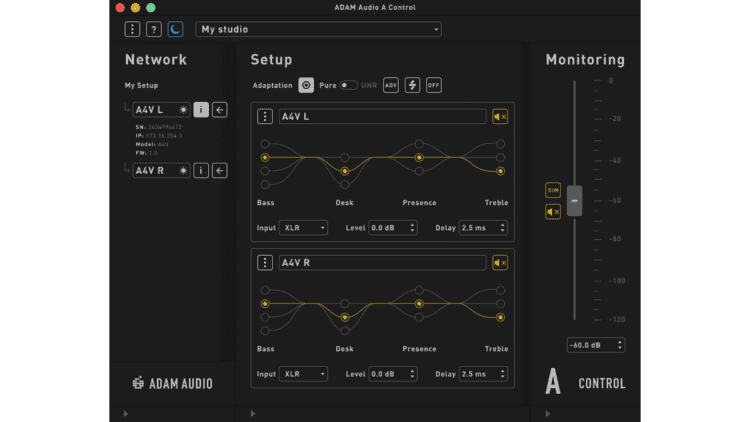The image size is (750, 422).
Task: Select the active Desk cut node for A4V R
Action: point(344,317)
